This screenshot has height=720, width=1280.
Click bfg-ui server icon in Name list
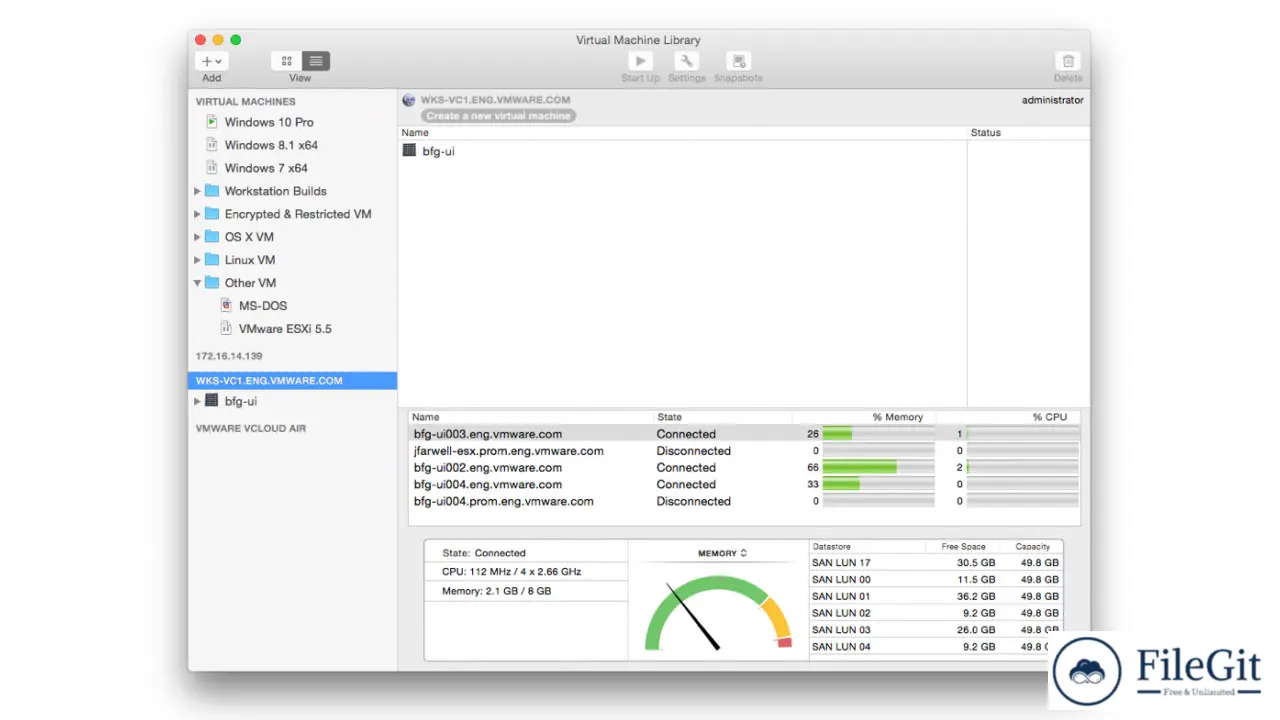click(x=409, y=151)
